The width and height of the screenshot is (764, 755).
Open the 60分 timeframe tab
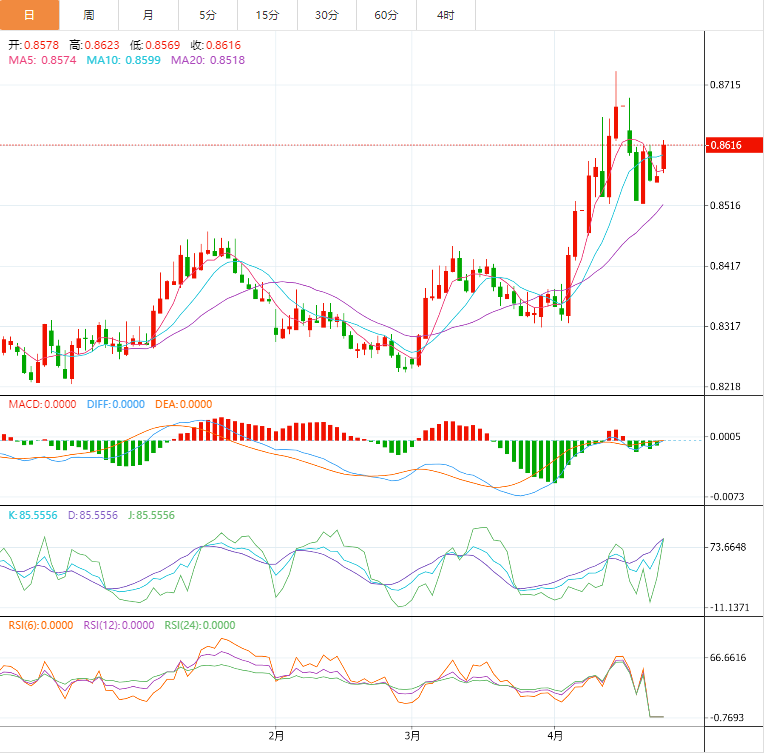pyautogui.click(x=385, y=15)
